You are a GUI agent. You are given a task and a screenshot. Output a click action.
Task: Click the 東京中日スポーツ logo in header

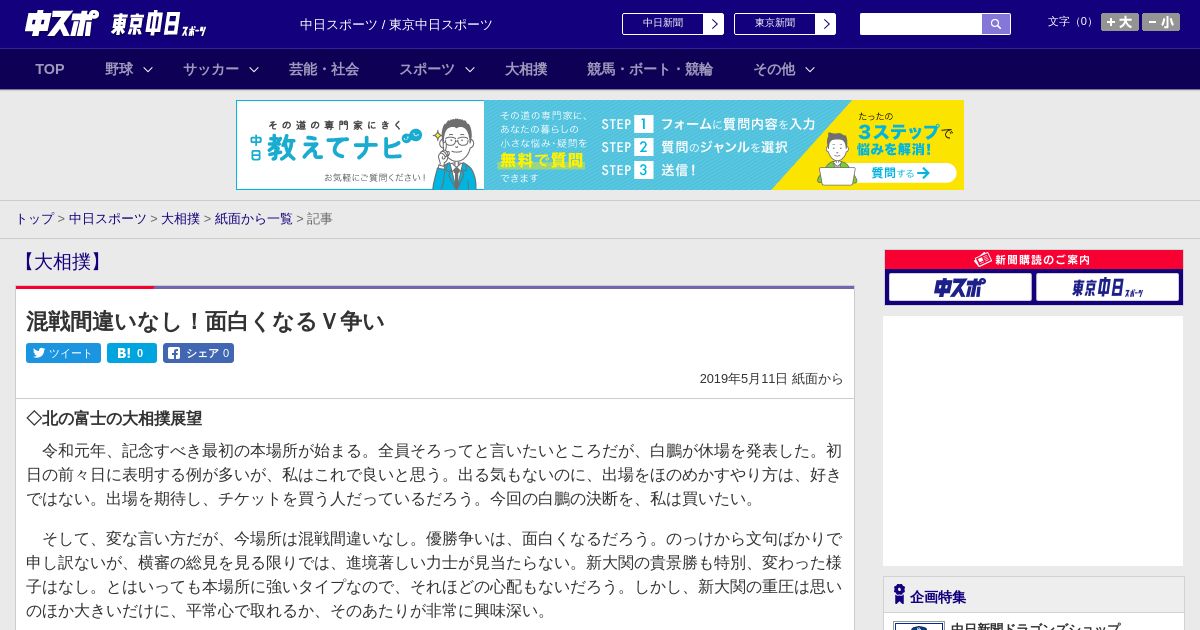159,24
